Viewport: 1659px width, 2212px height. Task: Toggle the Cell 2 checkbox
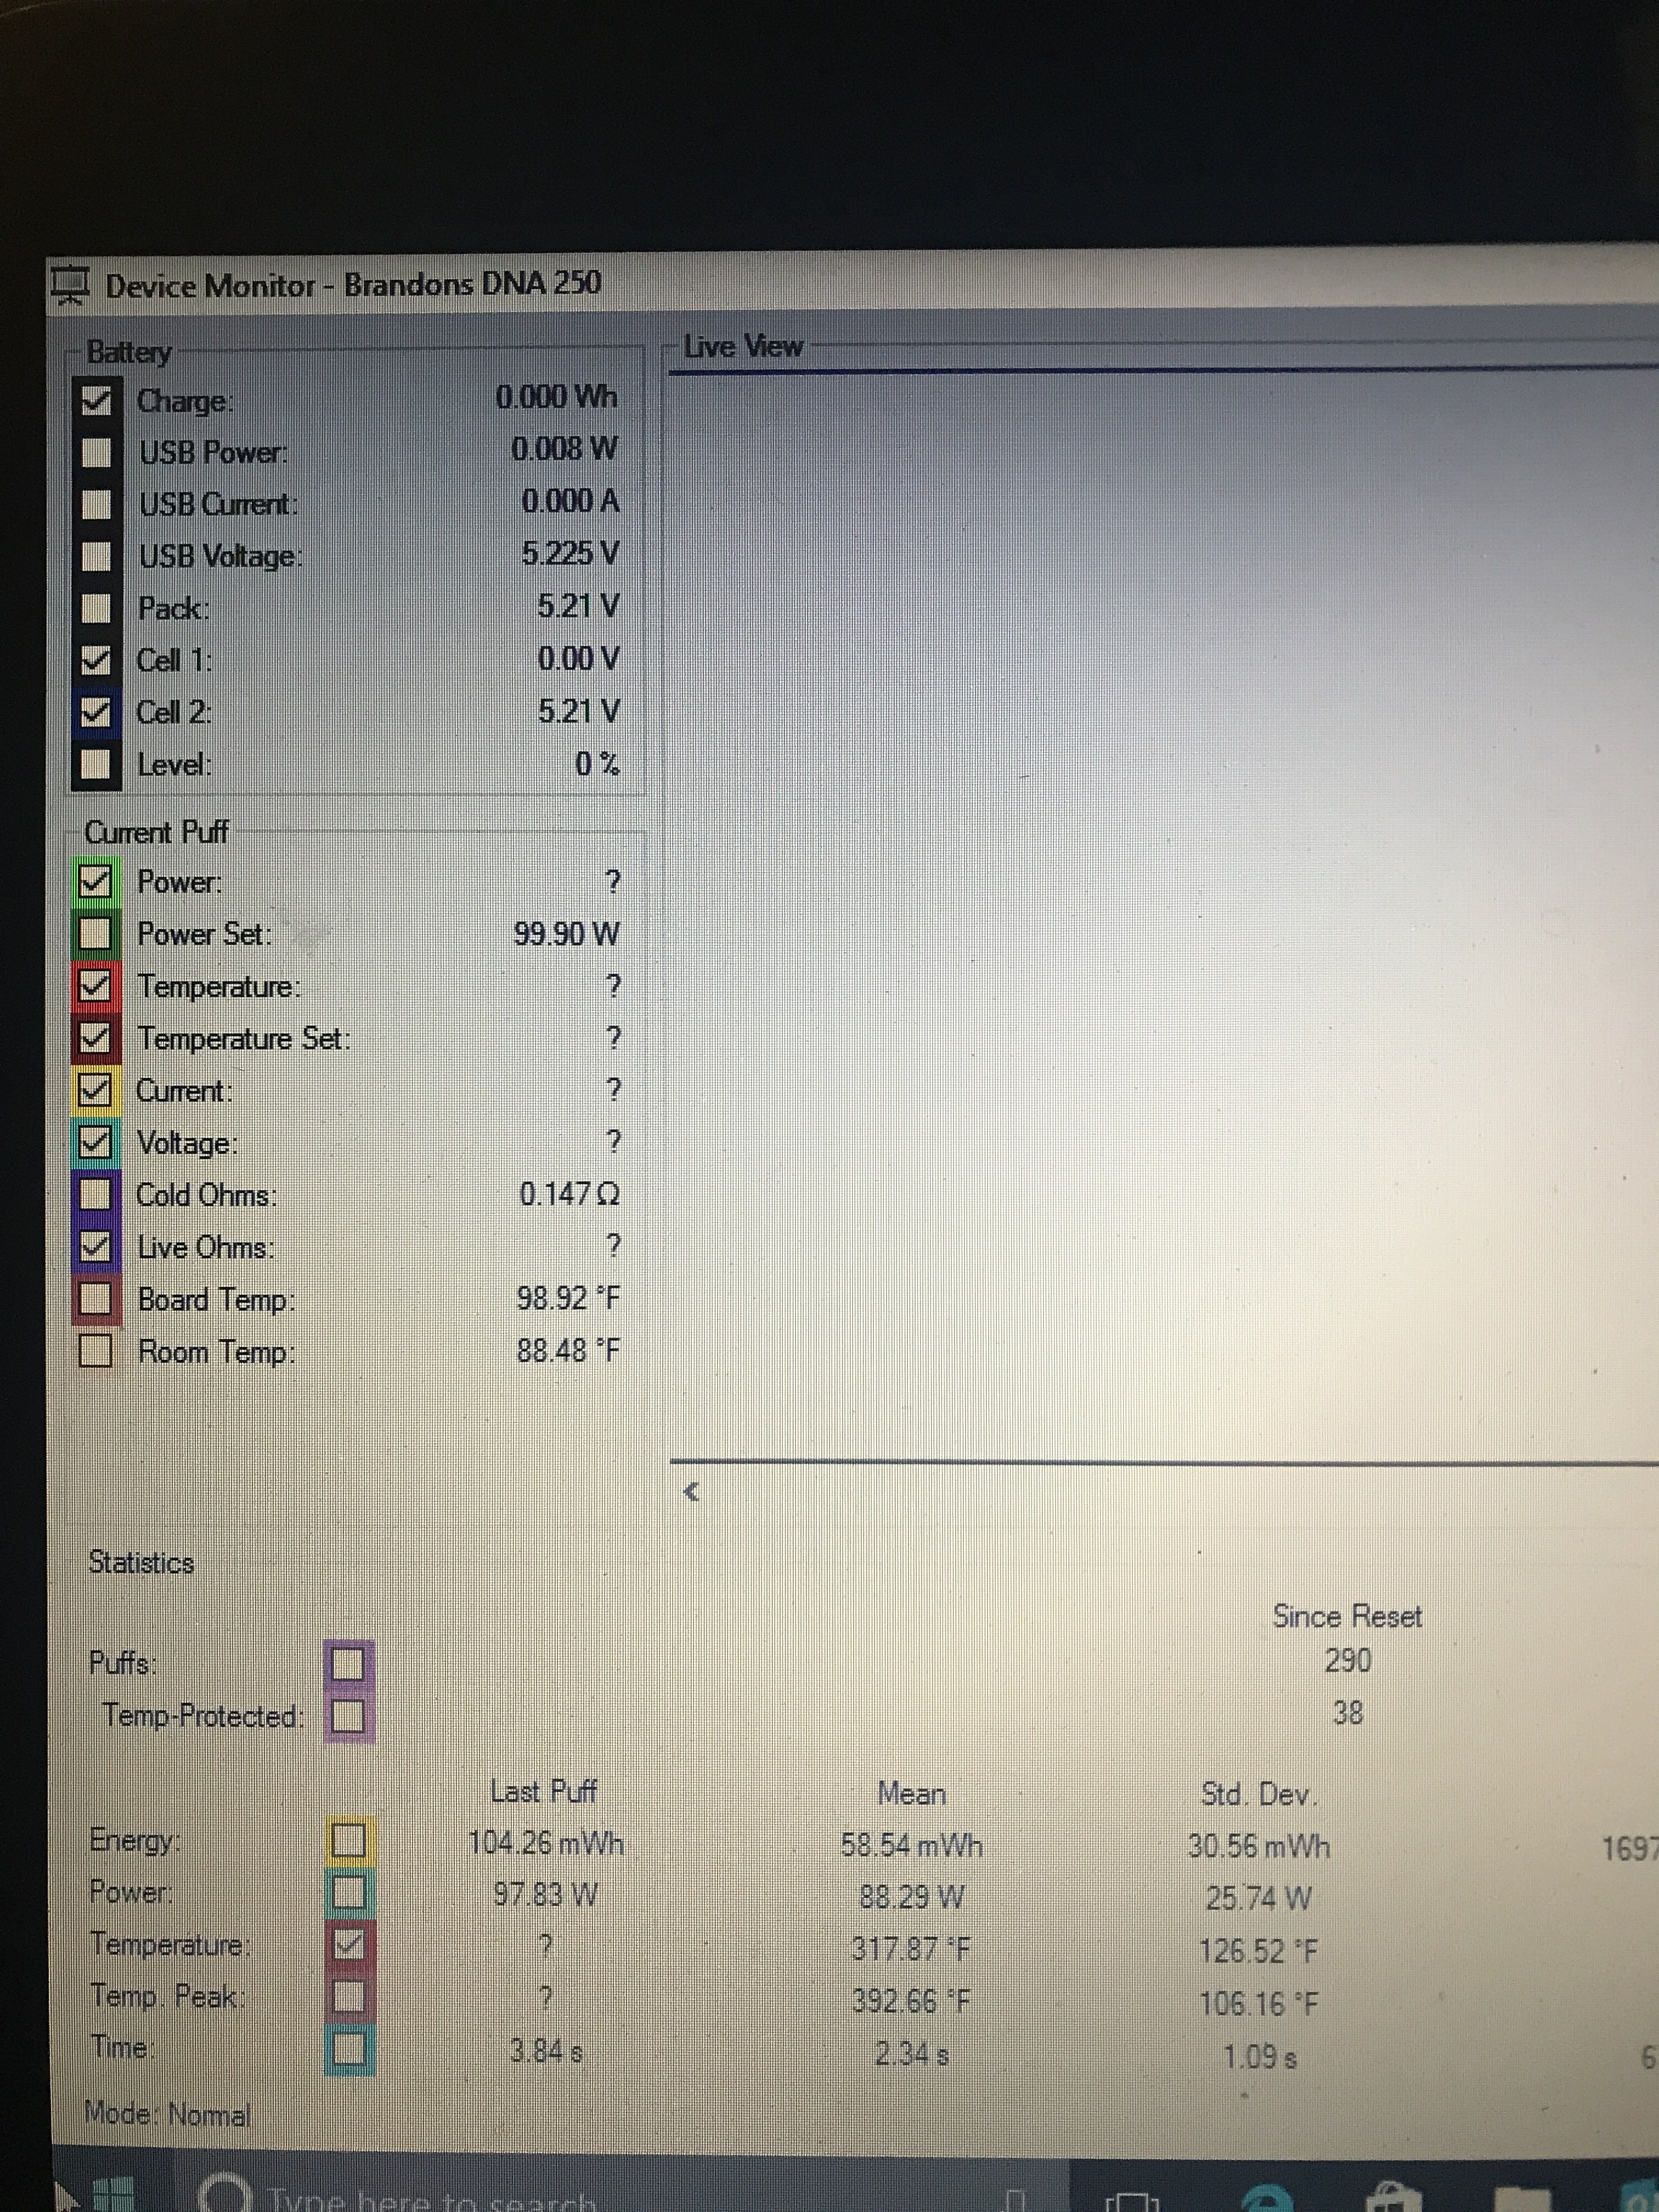tap(95, 712)
